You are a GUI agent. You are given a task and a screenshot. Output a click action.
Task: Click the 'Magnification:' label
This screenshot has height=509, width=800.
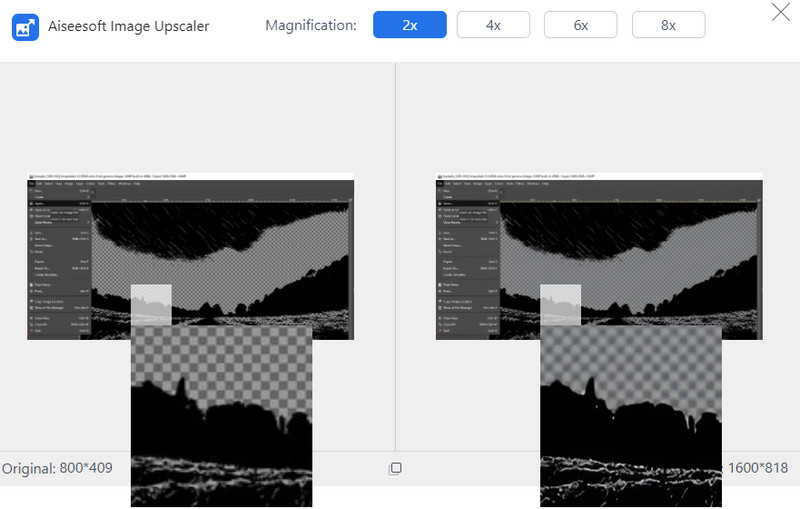[310, 25]
